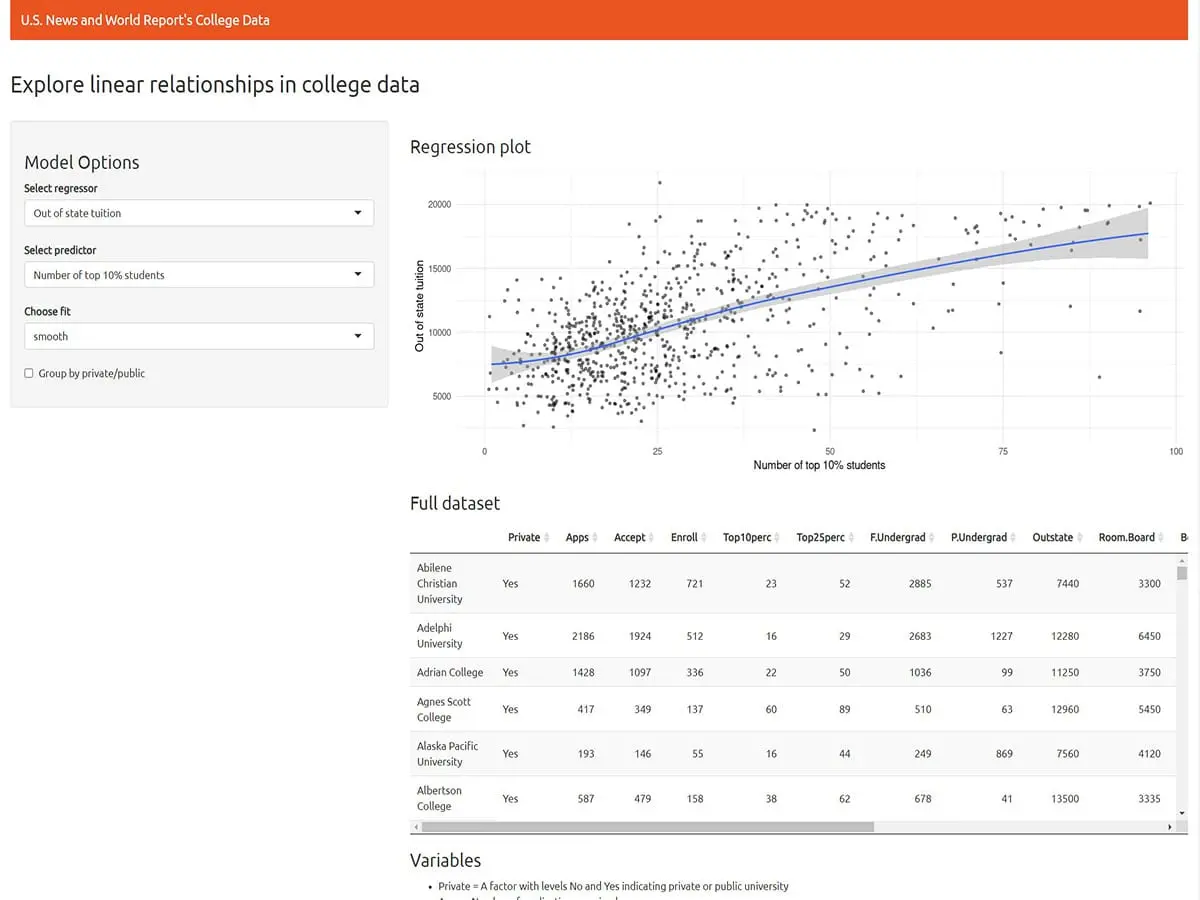The height and width of the screenshot is (900, 1200).
Task: Click the Outstate column header
Action: click(x=1052, y=538)
